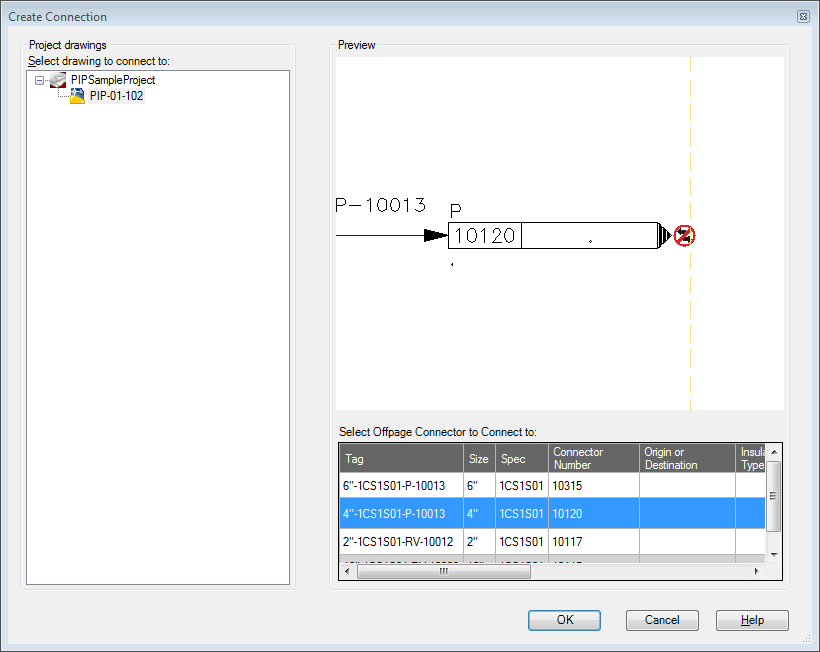Click table scroll up arrow
This screenshot has height=652, width=820.
[x=774, y=452]
